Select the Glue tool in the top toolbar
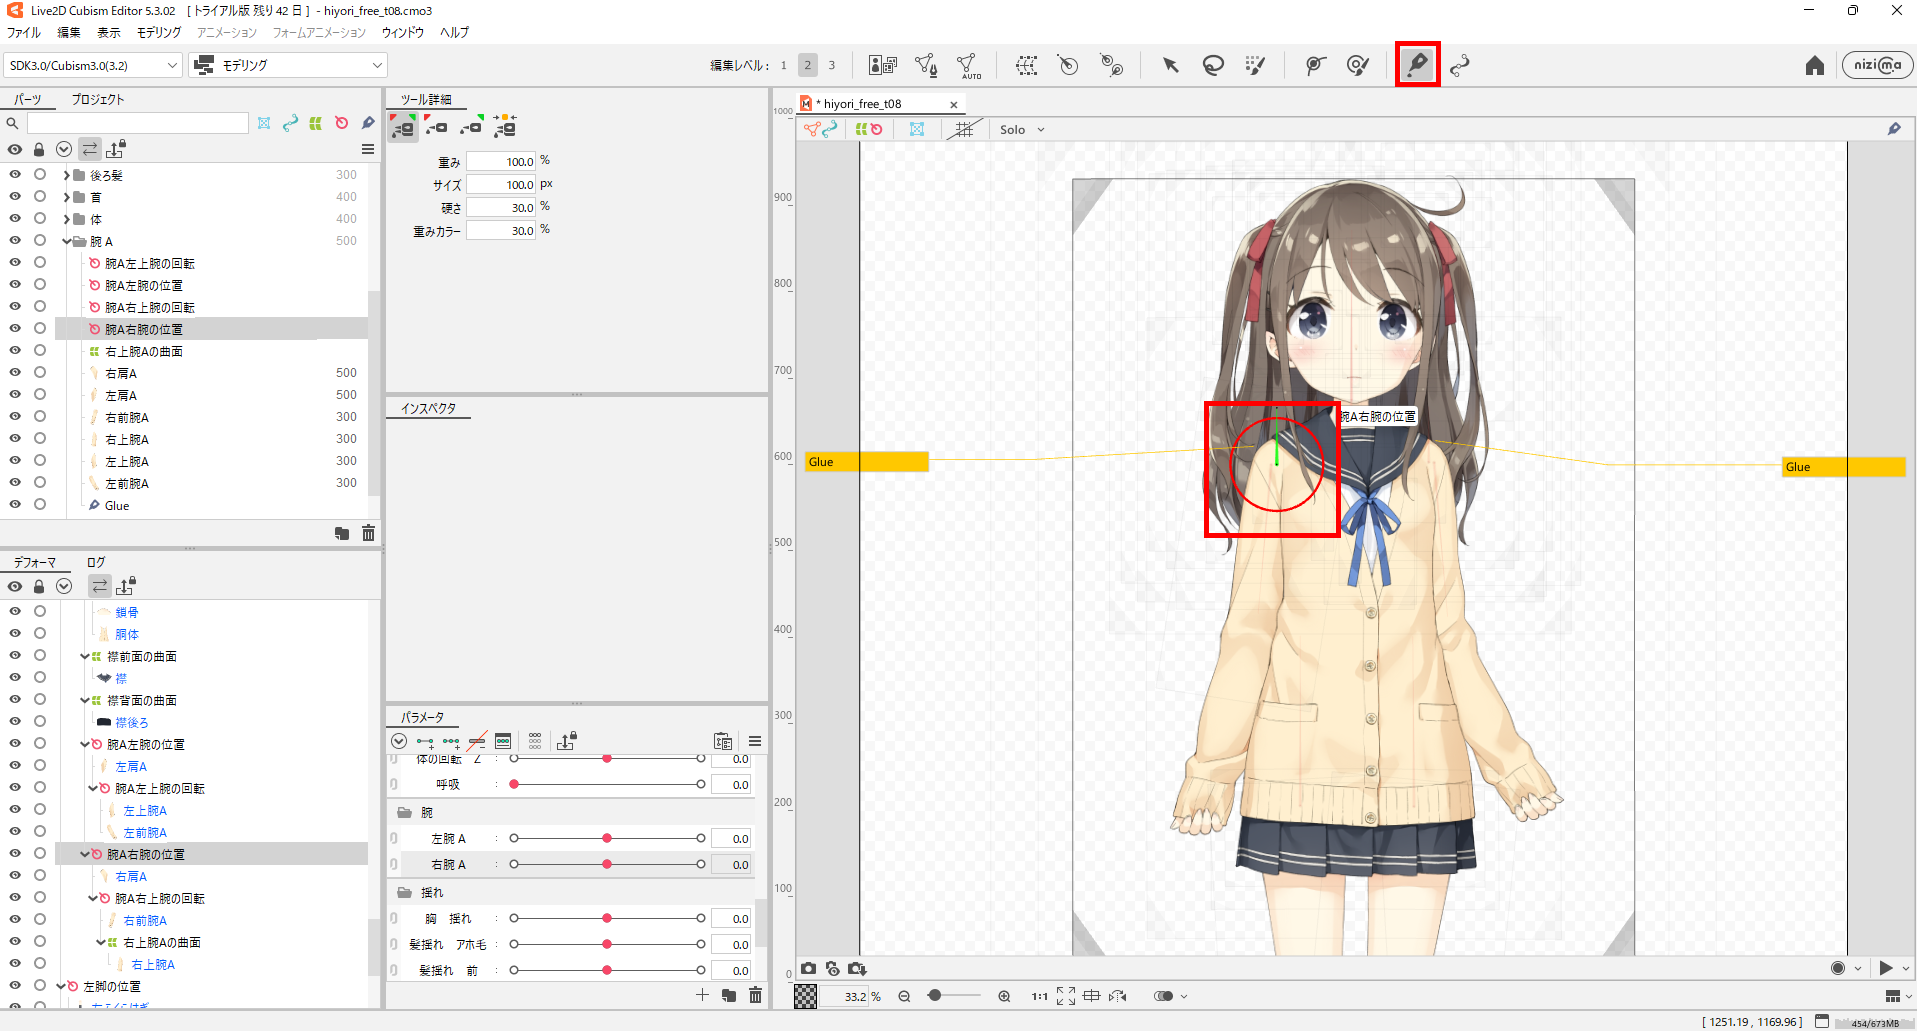The image size is (1917, 1031). tap(1417, 65)
